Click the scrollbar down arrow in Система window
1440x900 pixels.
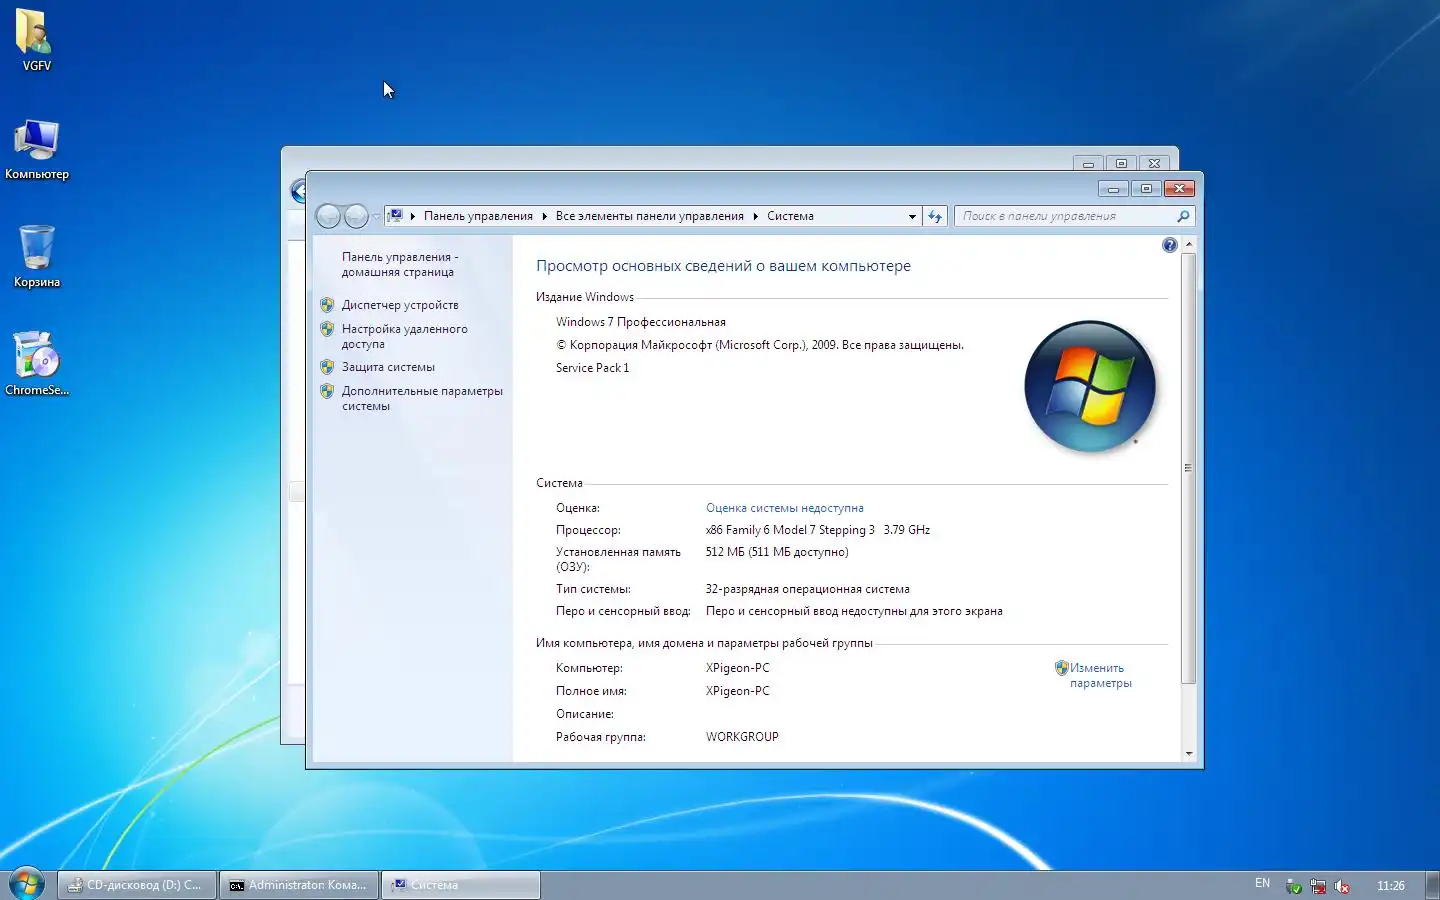pos(1189,753)
